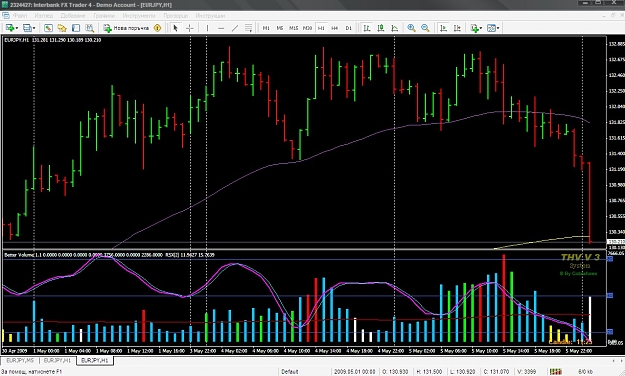Open the Изглед menu

click(x=43, y=16)
